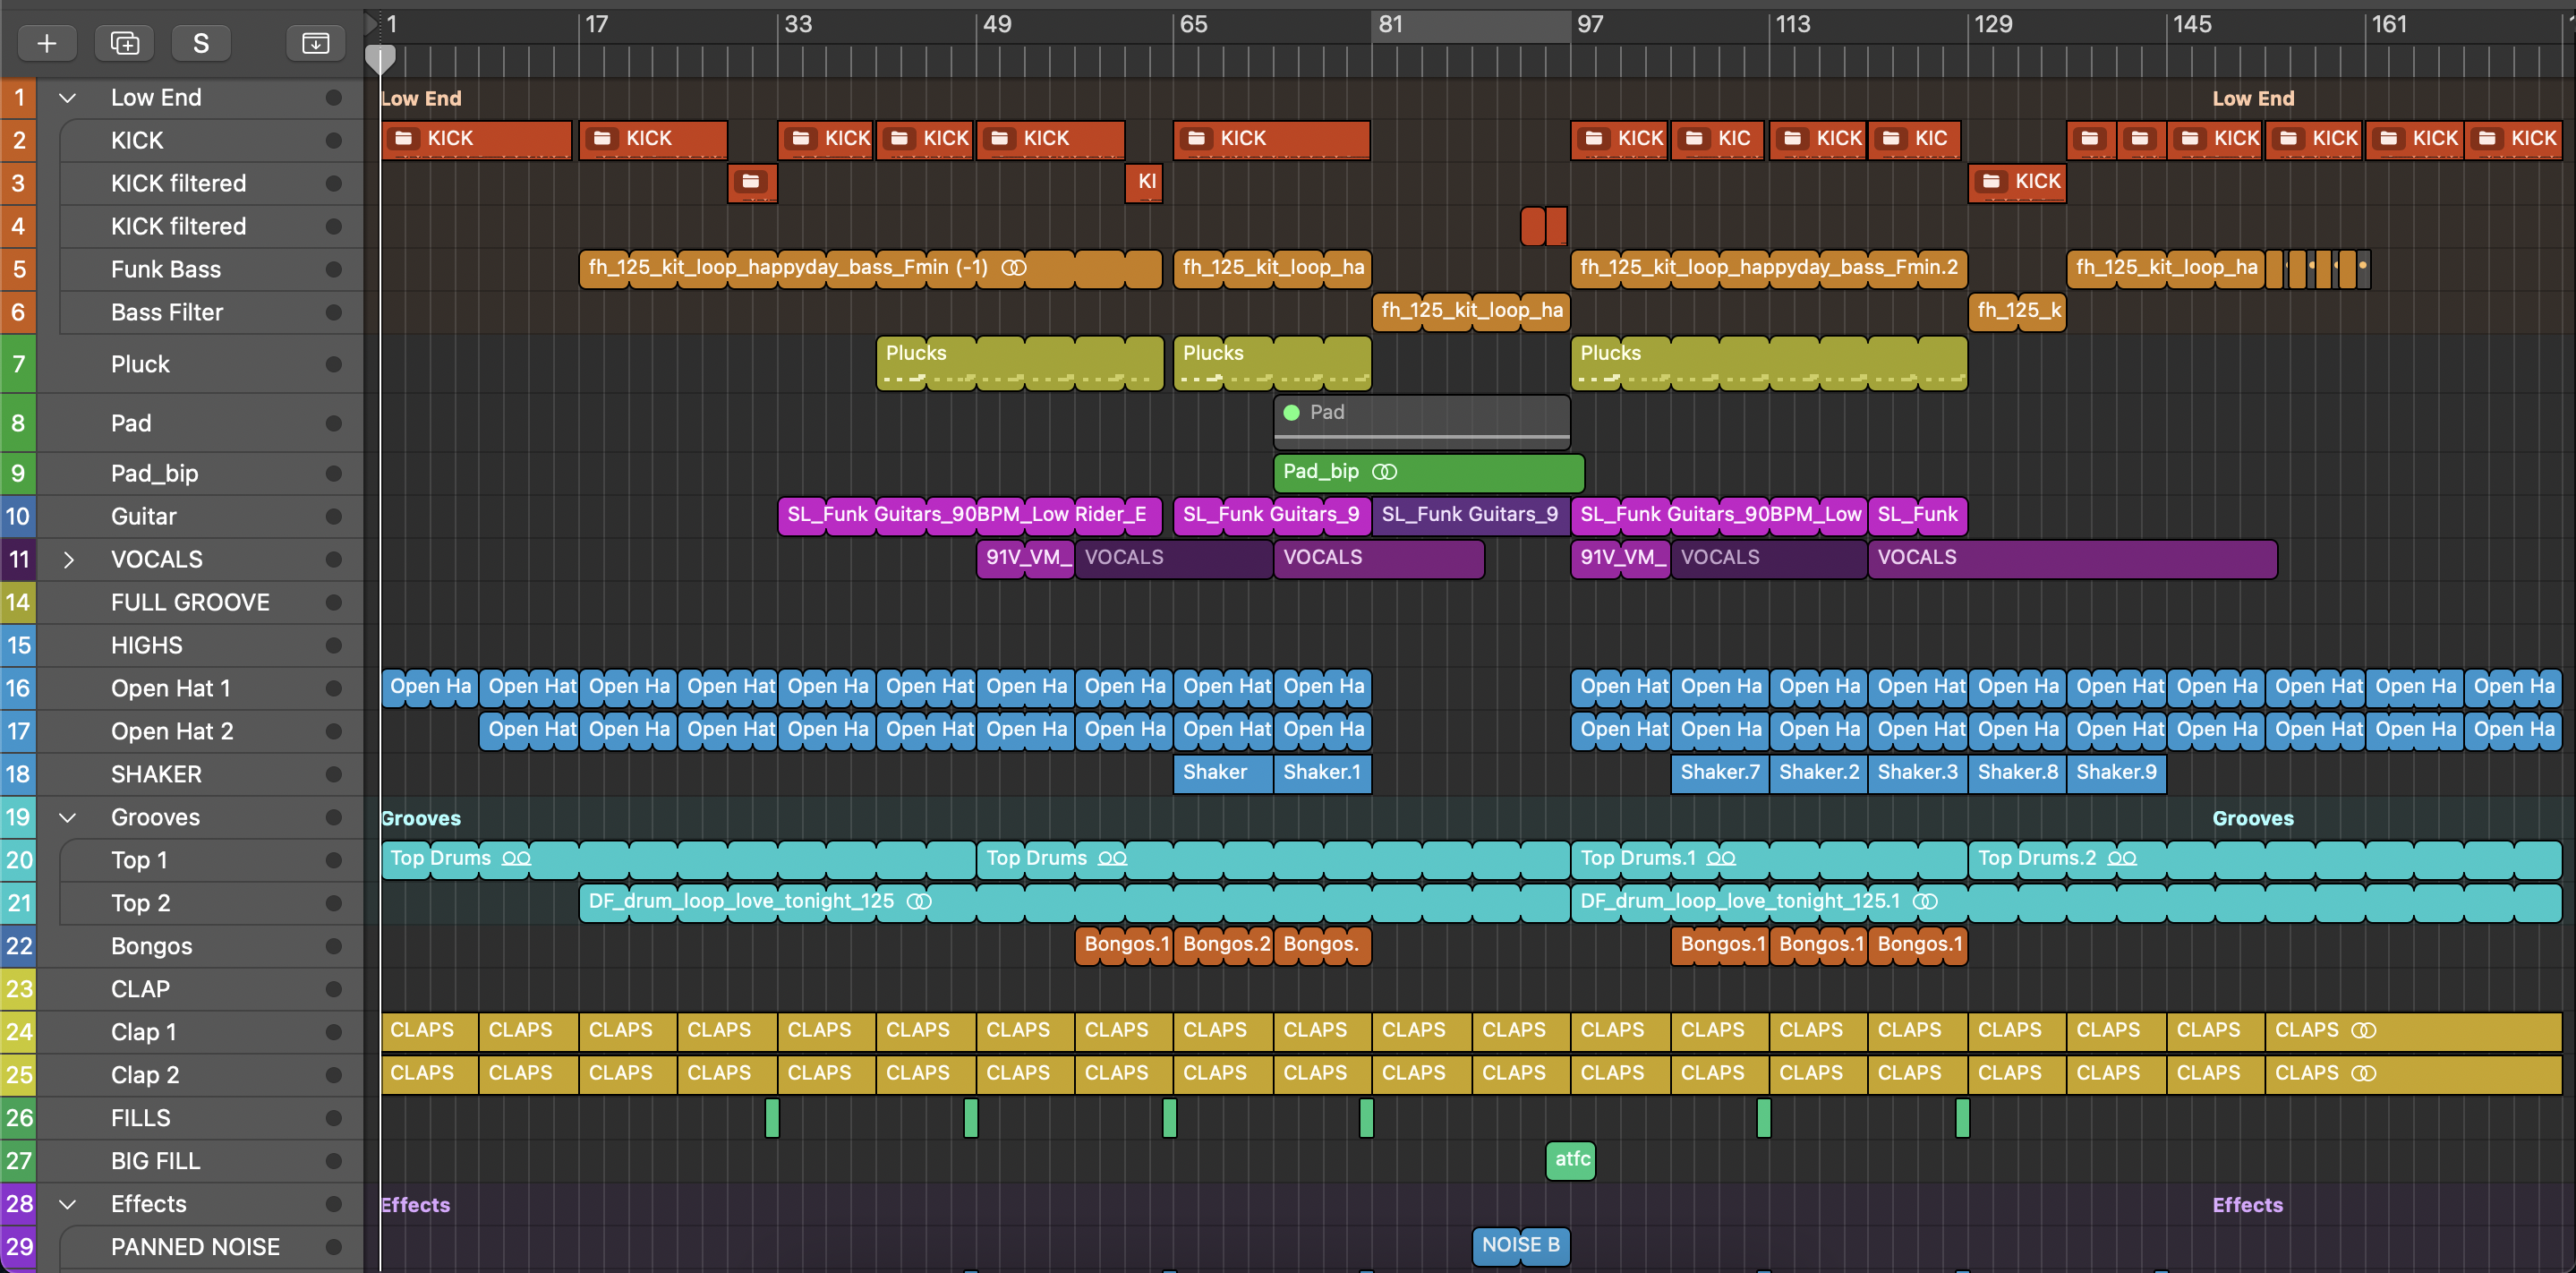Image resolution: width=2576 pixels, height=1273 pixels.
Task: Click bar 97 on the timeline ruler
Action: tap(1590, 24)
